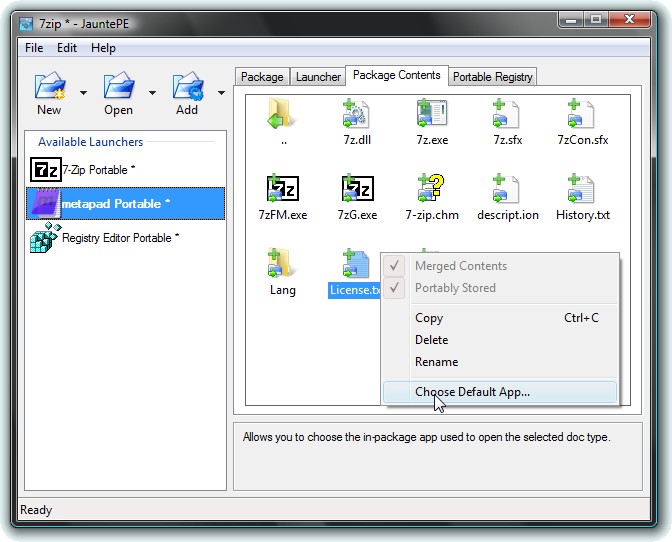The image size is (672, 542).
Task: Choose Delete from the context menu
Action: coord(500,340)
